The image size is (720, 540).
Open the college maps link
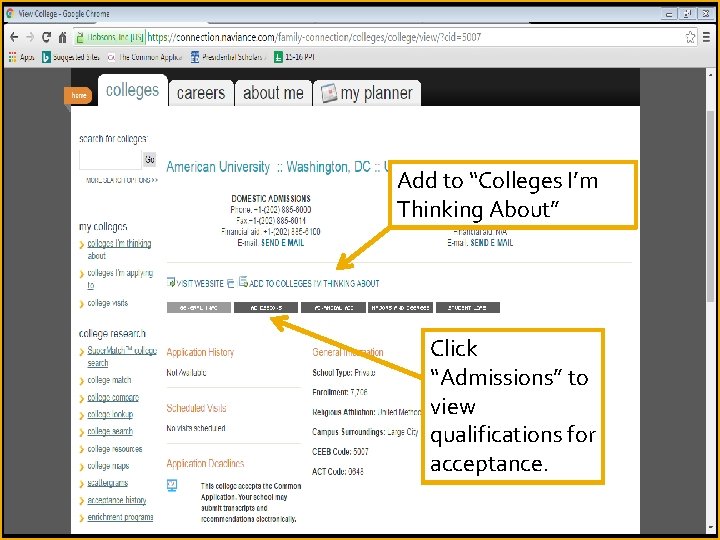(108, 466)
